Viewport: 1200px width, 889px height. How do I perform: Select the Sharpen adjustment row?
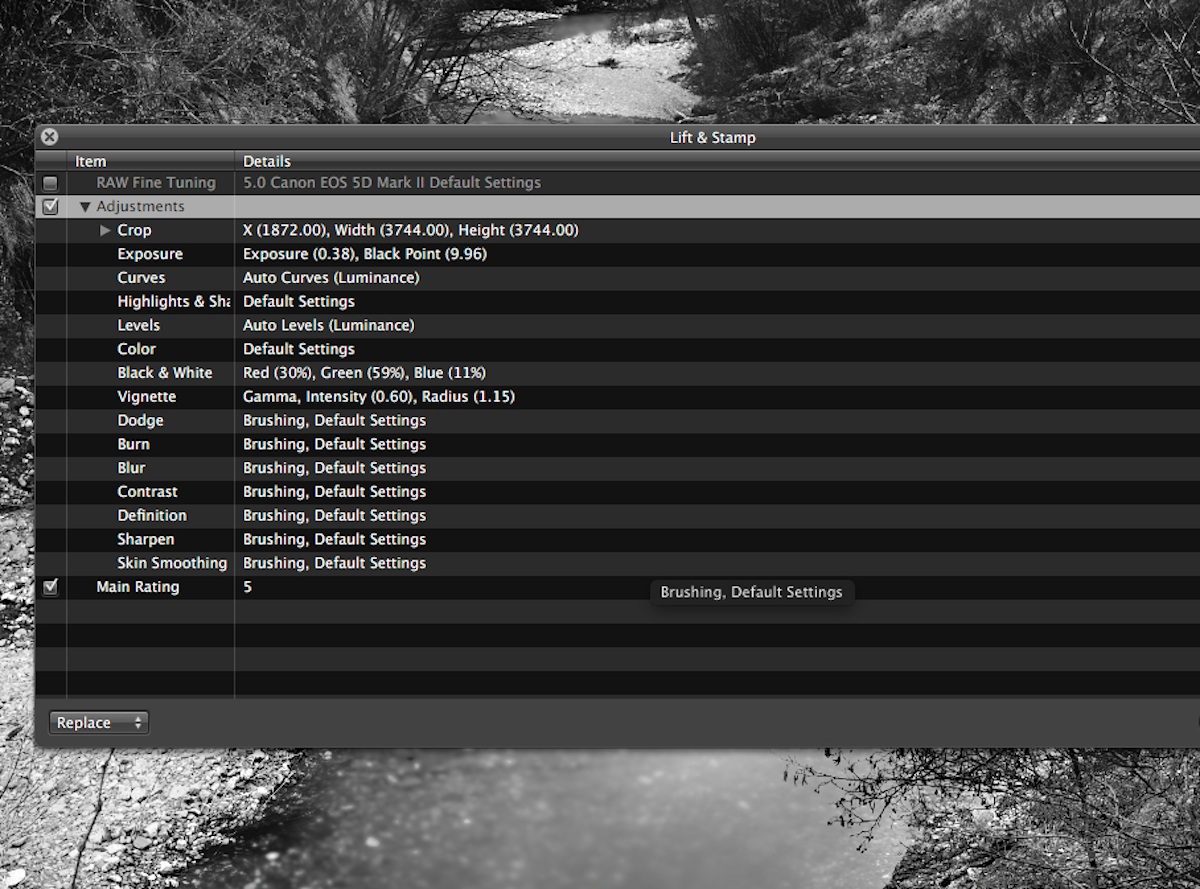click(145, 540)
